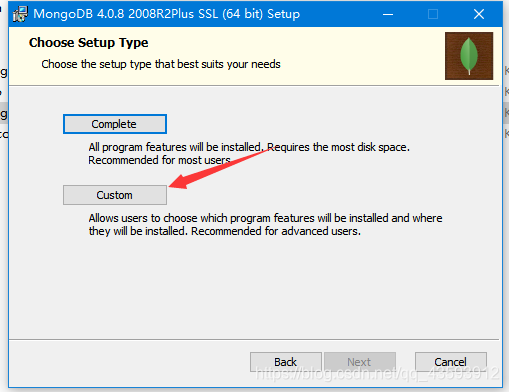This screenshot has height=392, width=509.
Task: Close the MongoDB Setup window
Action: tap(479, 14)
